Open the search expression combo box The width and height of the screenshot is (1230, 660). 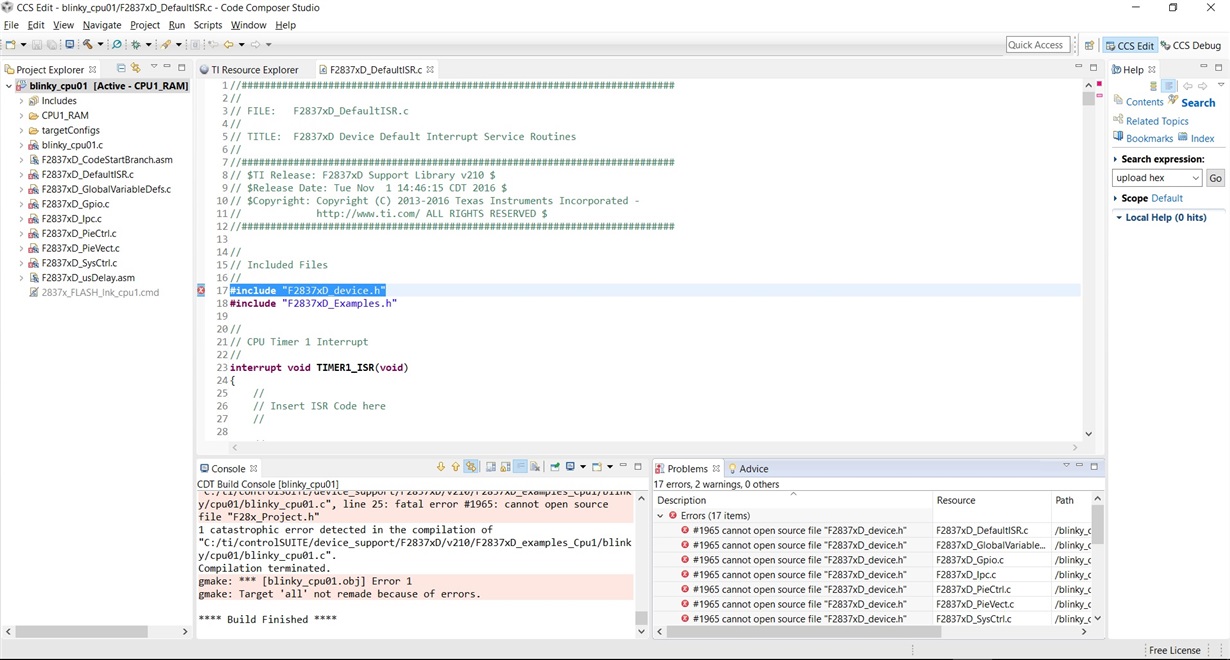pos(1157,177)
